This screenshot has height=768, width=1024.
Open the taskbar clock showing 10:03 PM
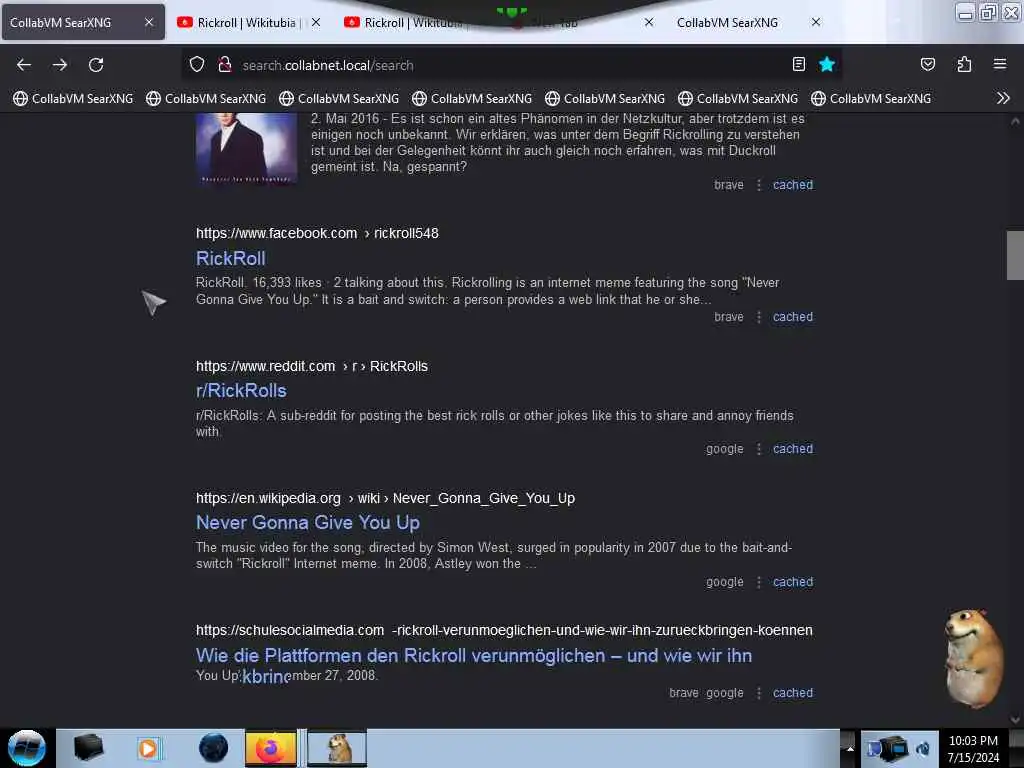tap(973, 749)
